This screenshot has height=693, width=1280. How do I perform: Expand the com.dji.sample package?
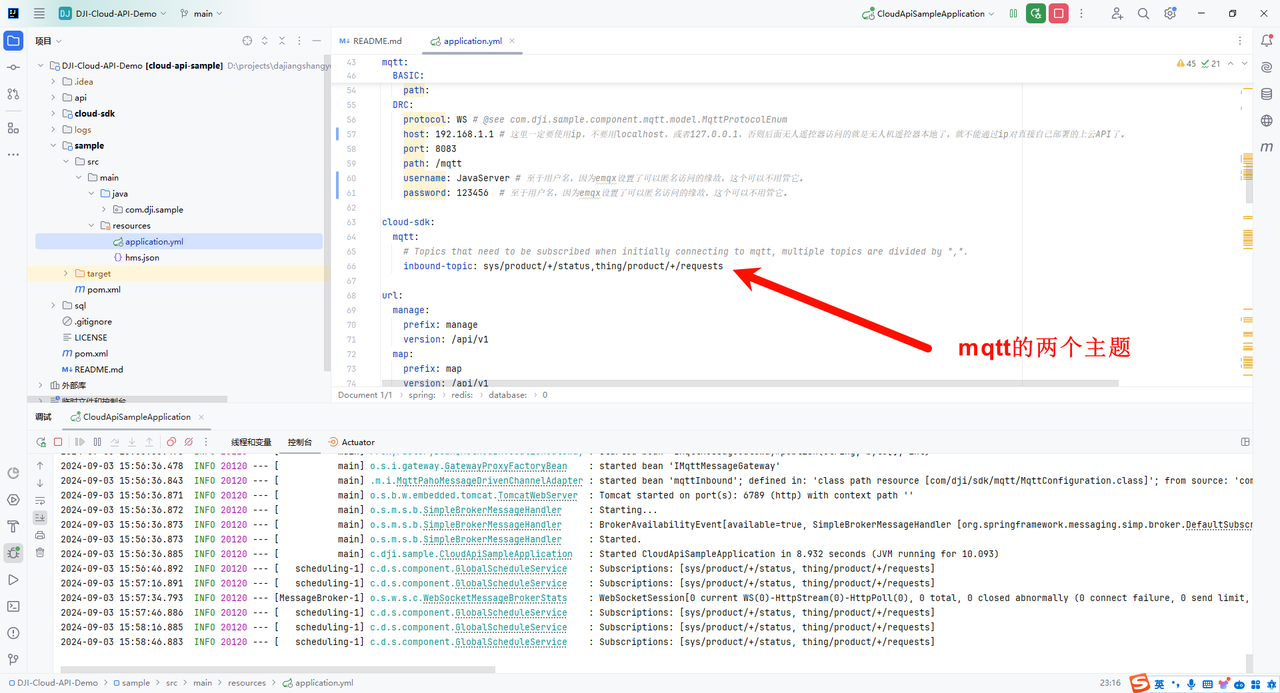[x=104, y=210]
